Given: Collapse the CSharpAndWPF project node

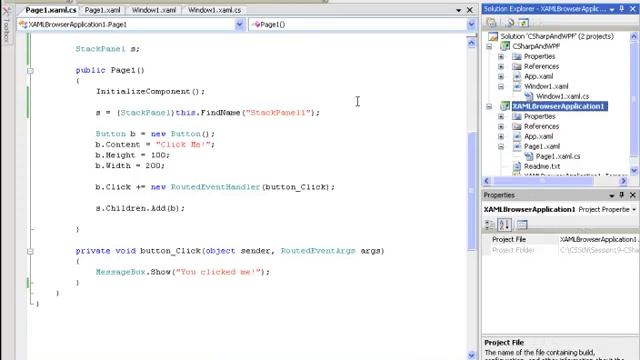Looking at the screenshot, I should 489,47.
